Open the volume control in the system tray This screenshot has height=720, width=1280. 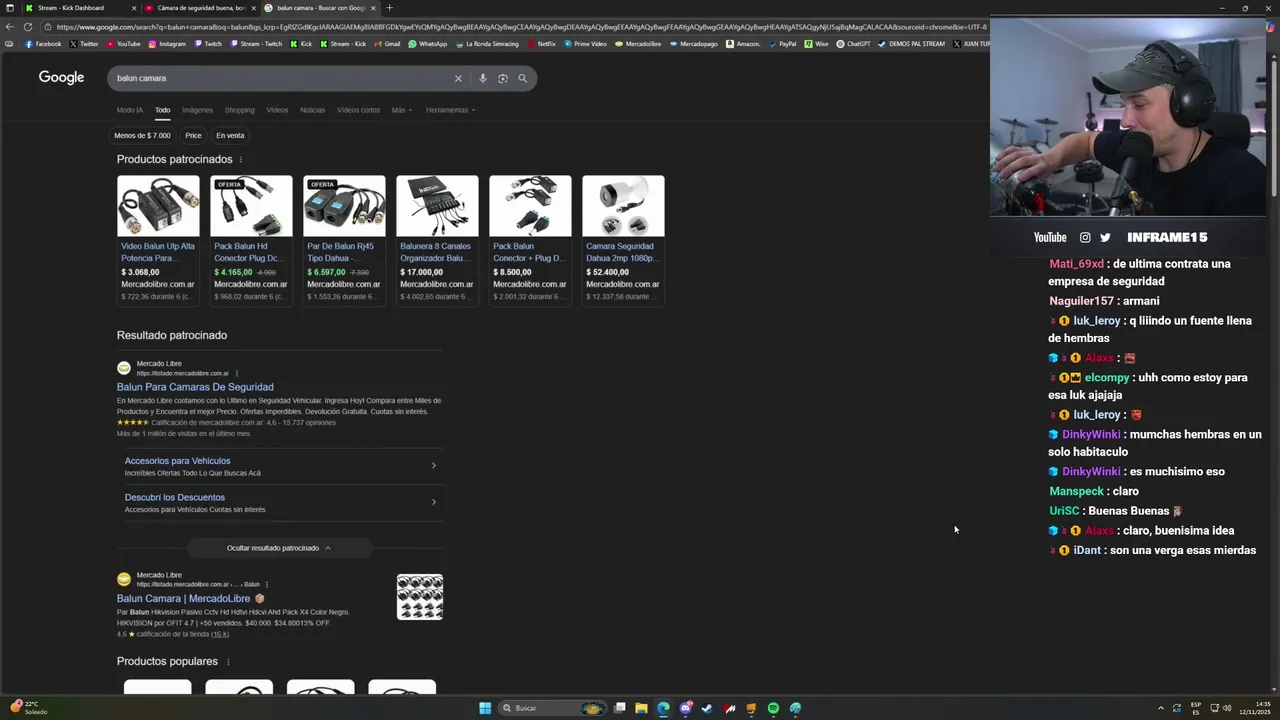point(1228,708)
